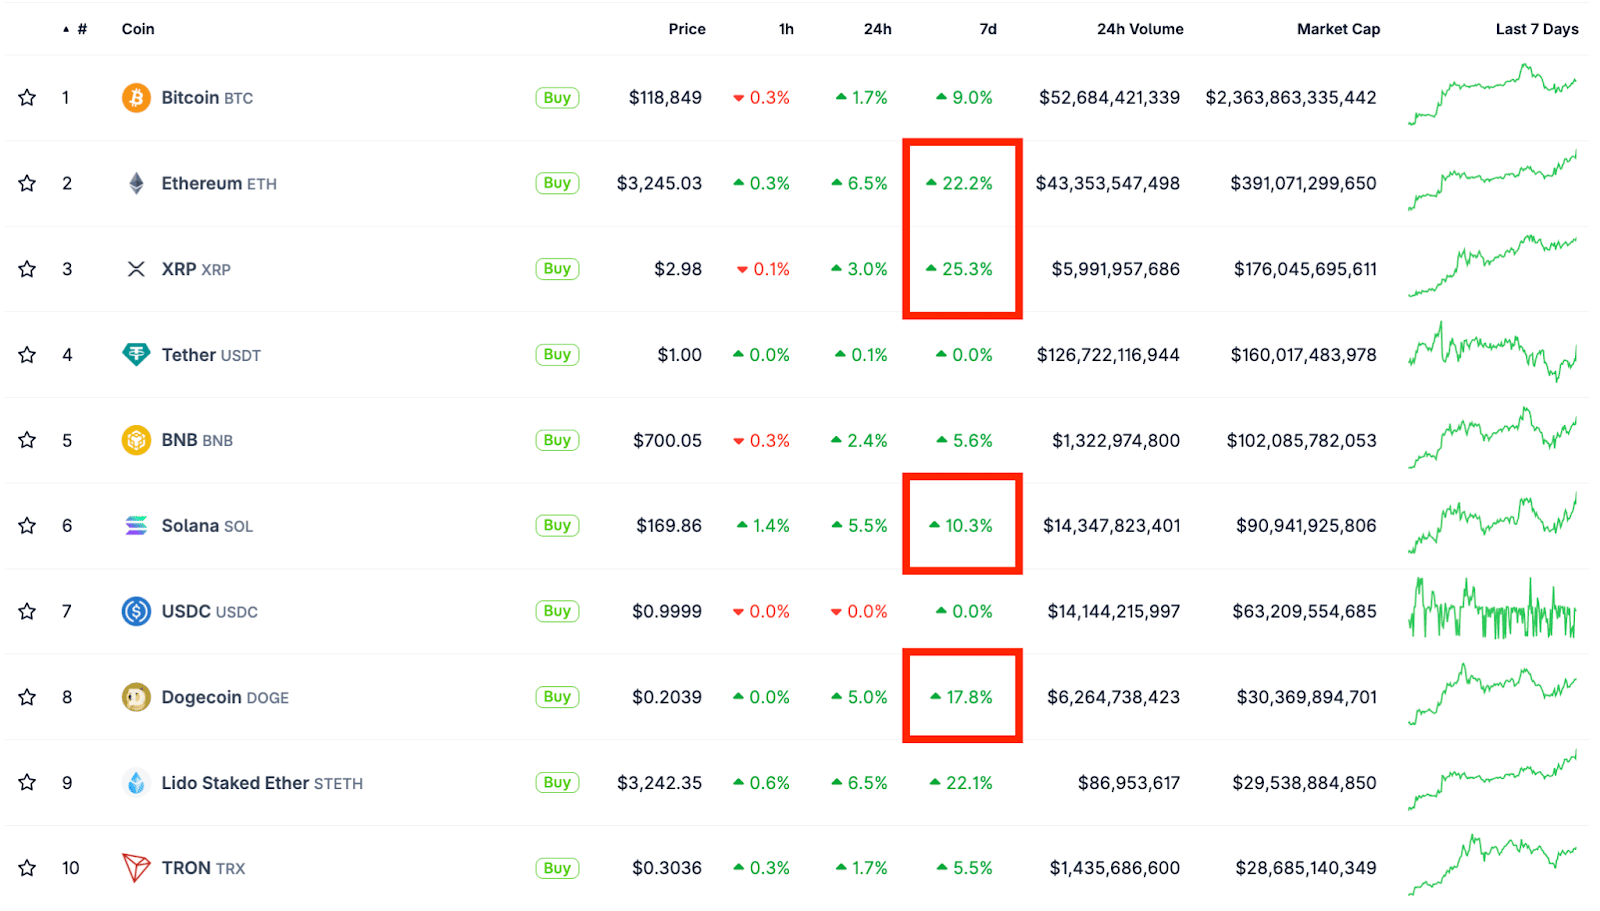Viewport: 1600px width, 911px height.
Task: Favorite Ethereum with its star icon
Action: tap(27, 183)
